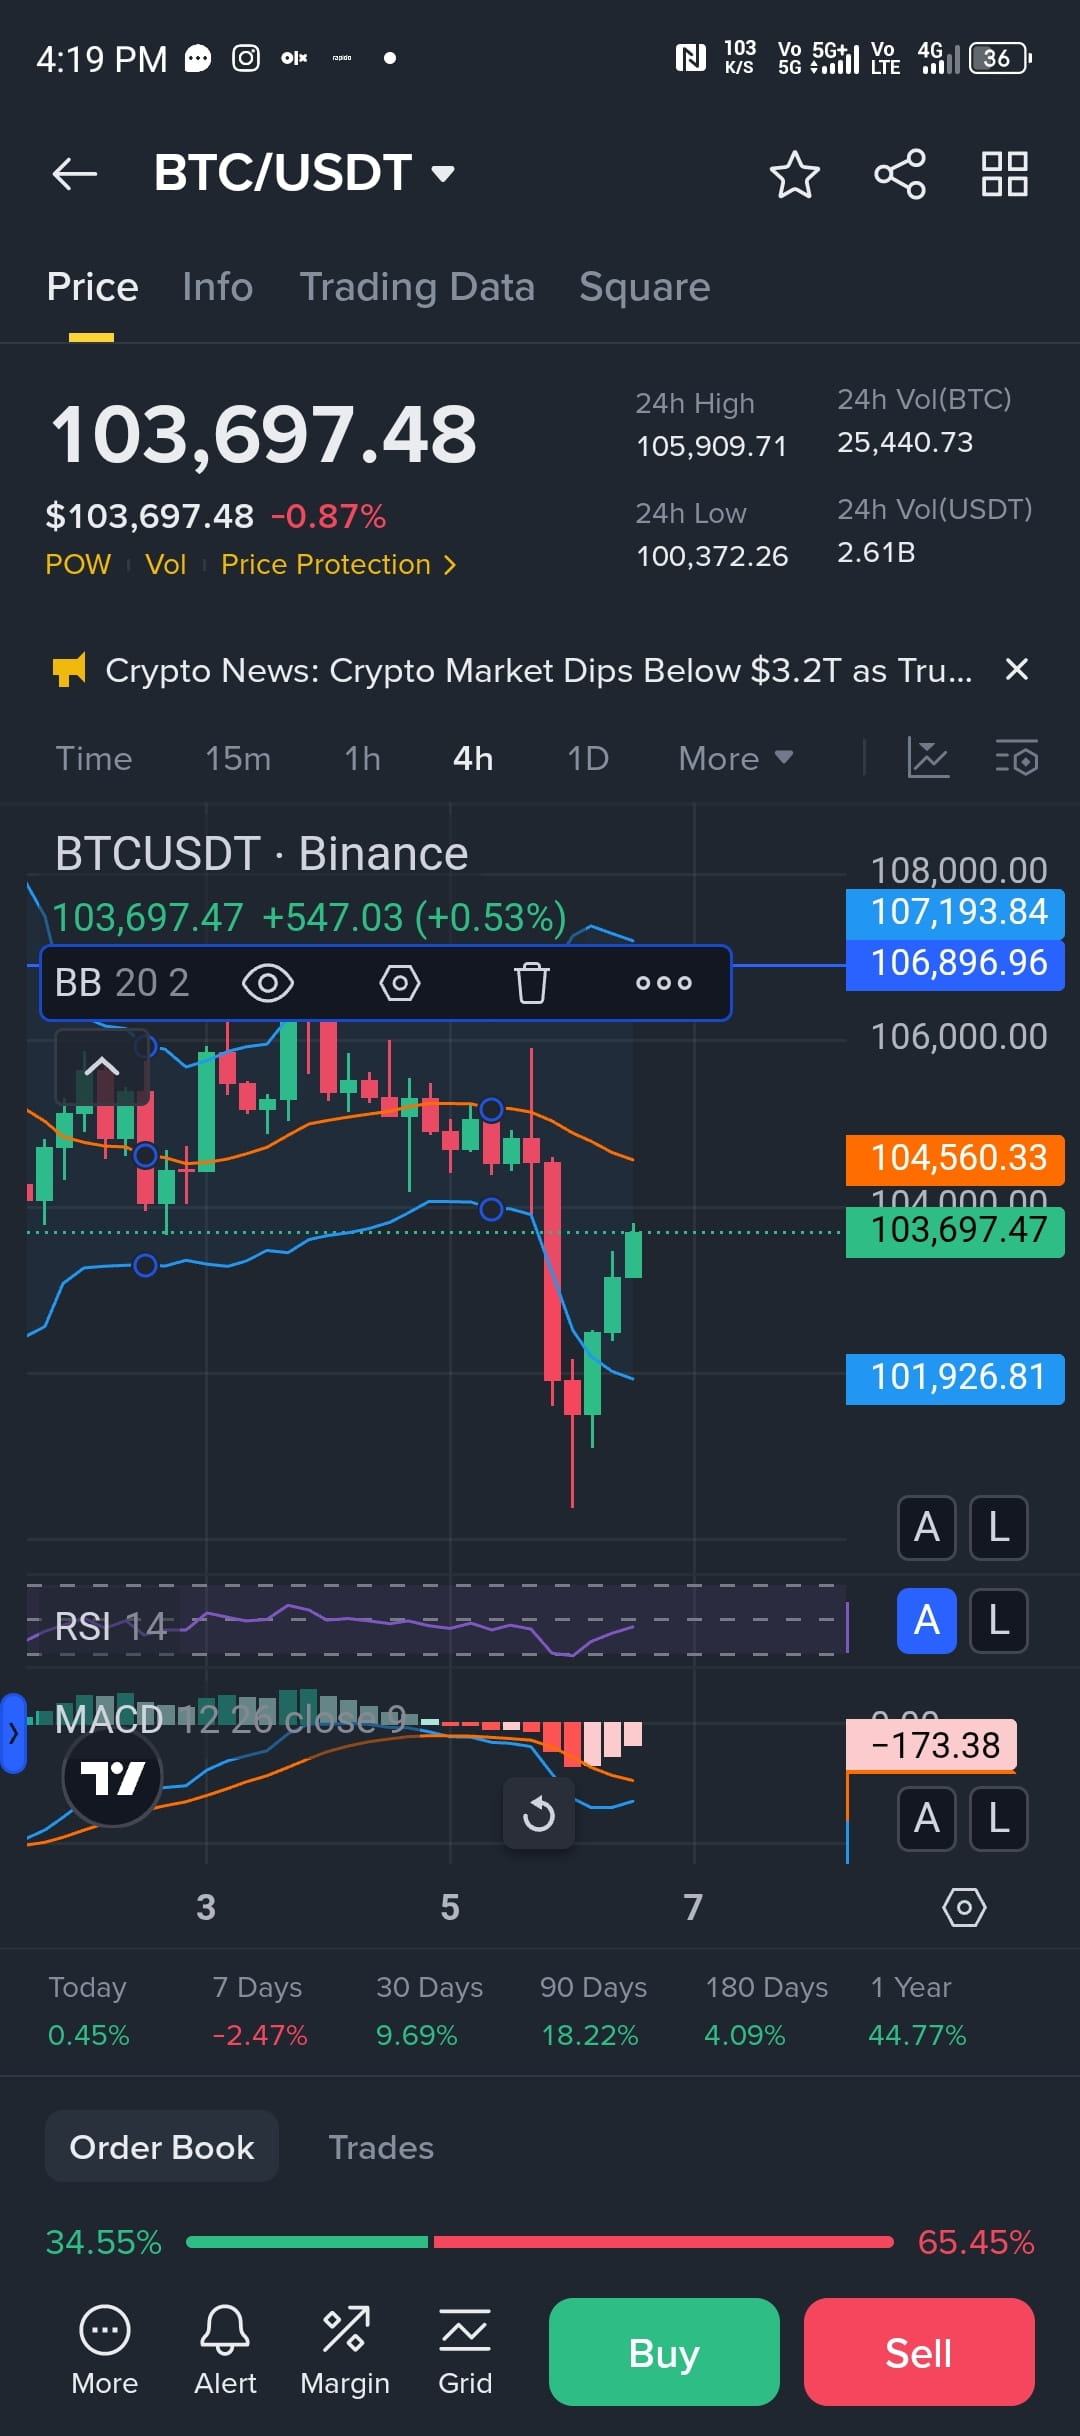1080x2436 pixels.
Task: Set a price Alert with the bell icon
Action: pyautogui.click(x=225, y=2351)
